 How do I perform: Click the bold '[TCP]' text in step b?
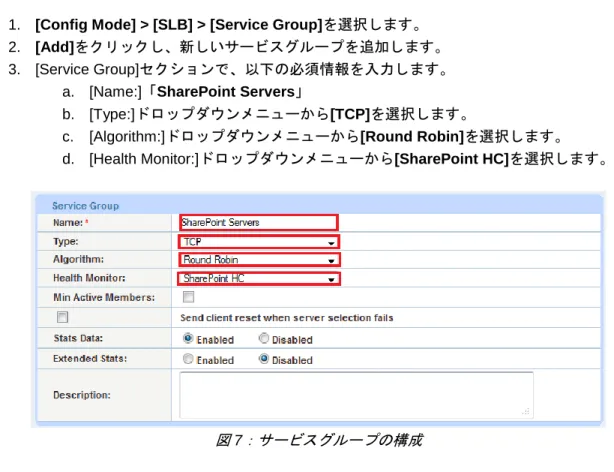click(350, 114)
